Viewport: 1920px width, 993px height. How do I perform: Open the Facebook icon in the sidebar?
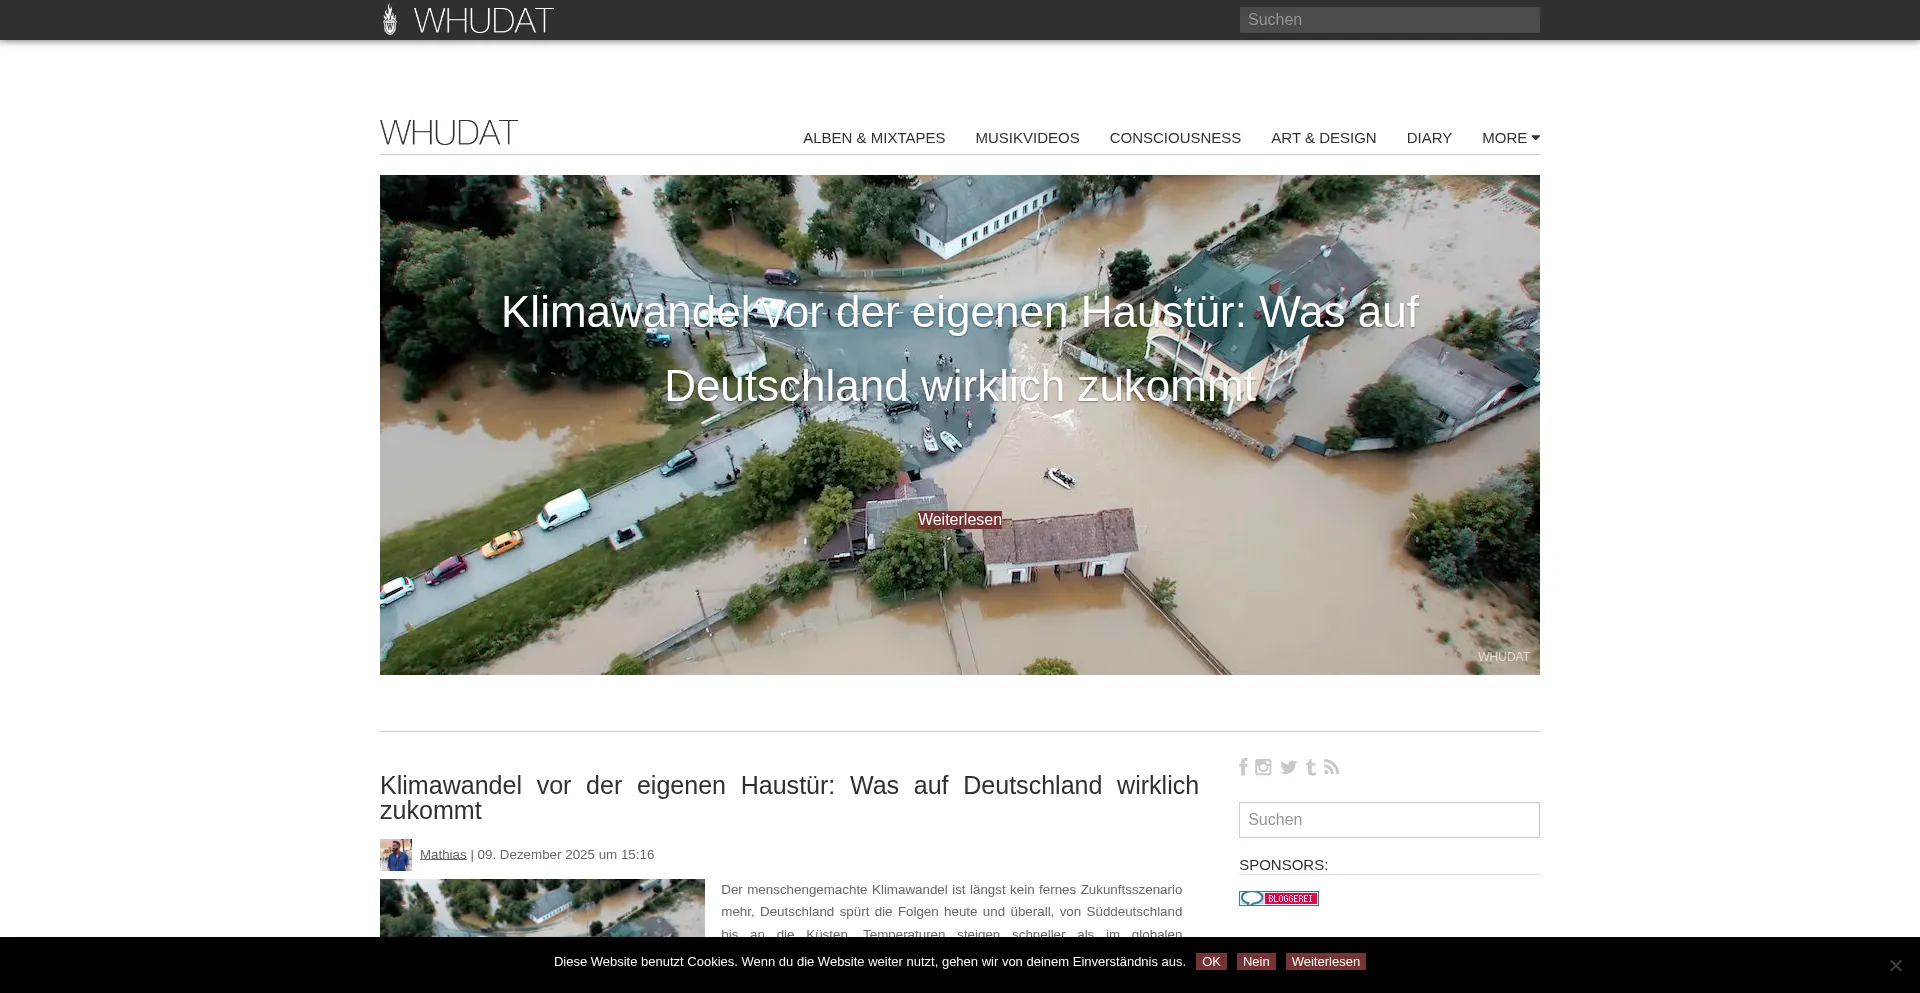[1243, 767]
